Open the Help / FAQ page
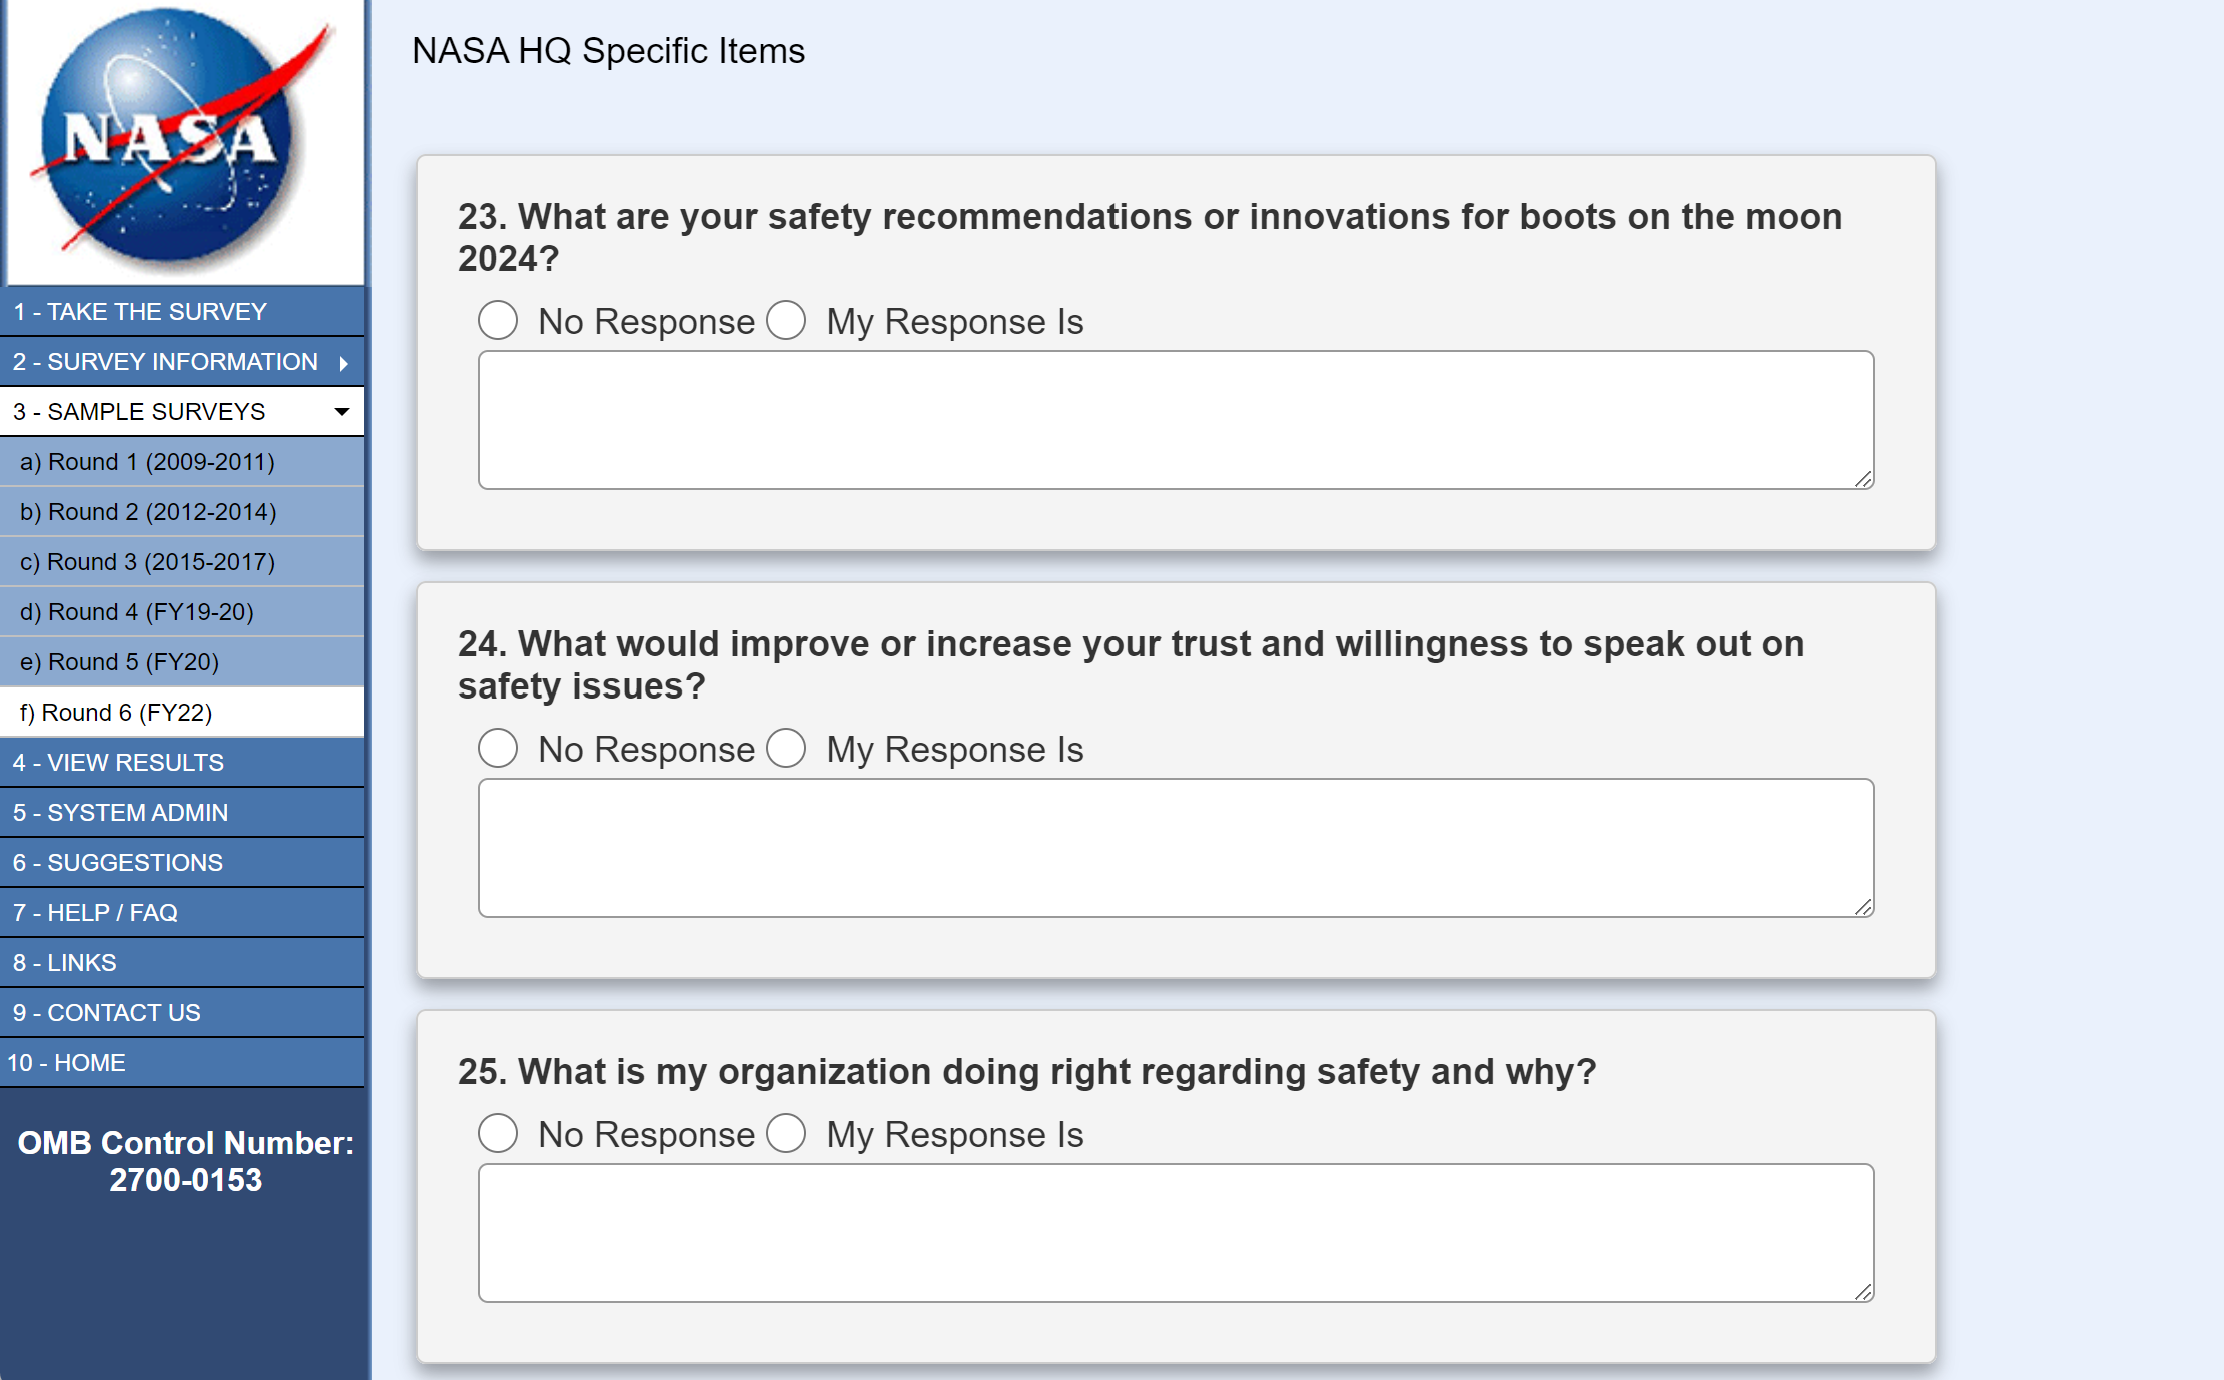 (x=95, y=913)
